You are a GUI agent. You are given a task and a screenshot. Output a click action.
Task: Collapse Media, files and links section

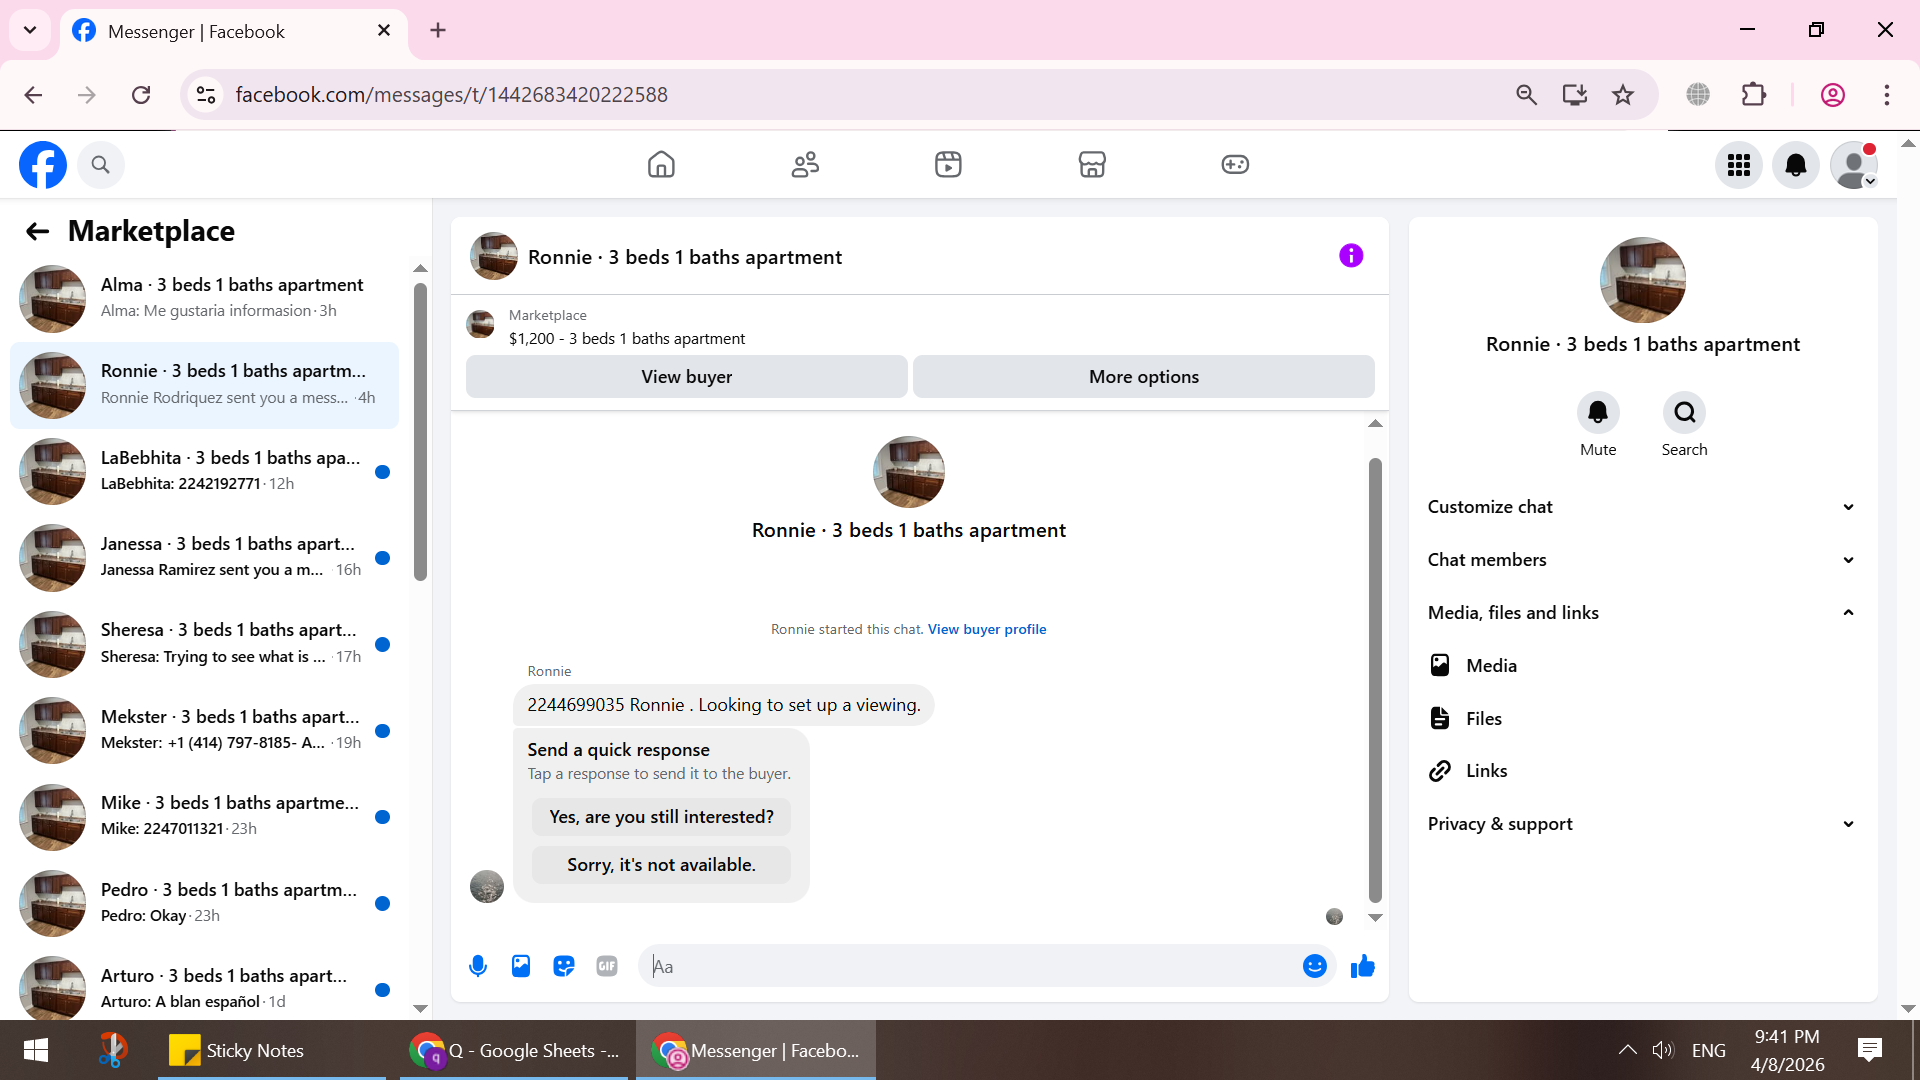pyautogui.click(x=1642, y=613)
